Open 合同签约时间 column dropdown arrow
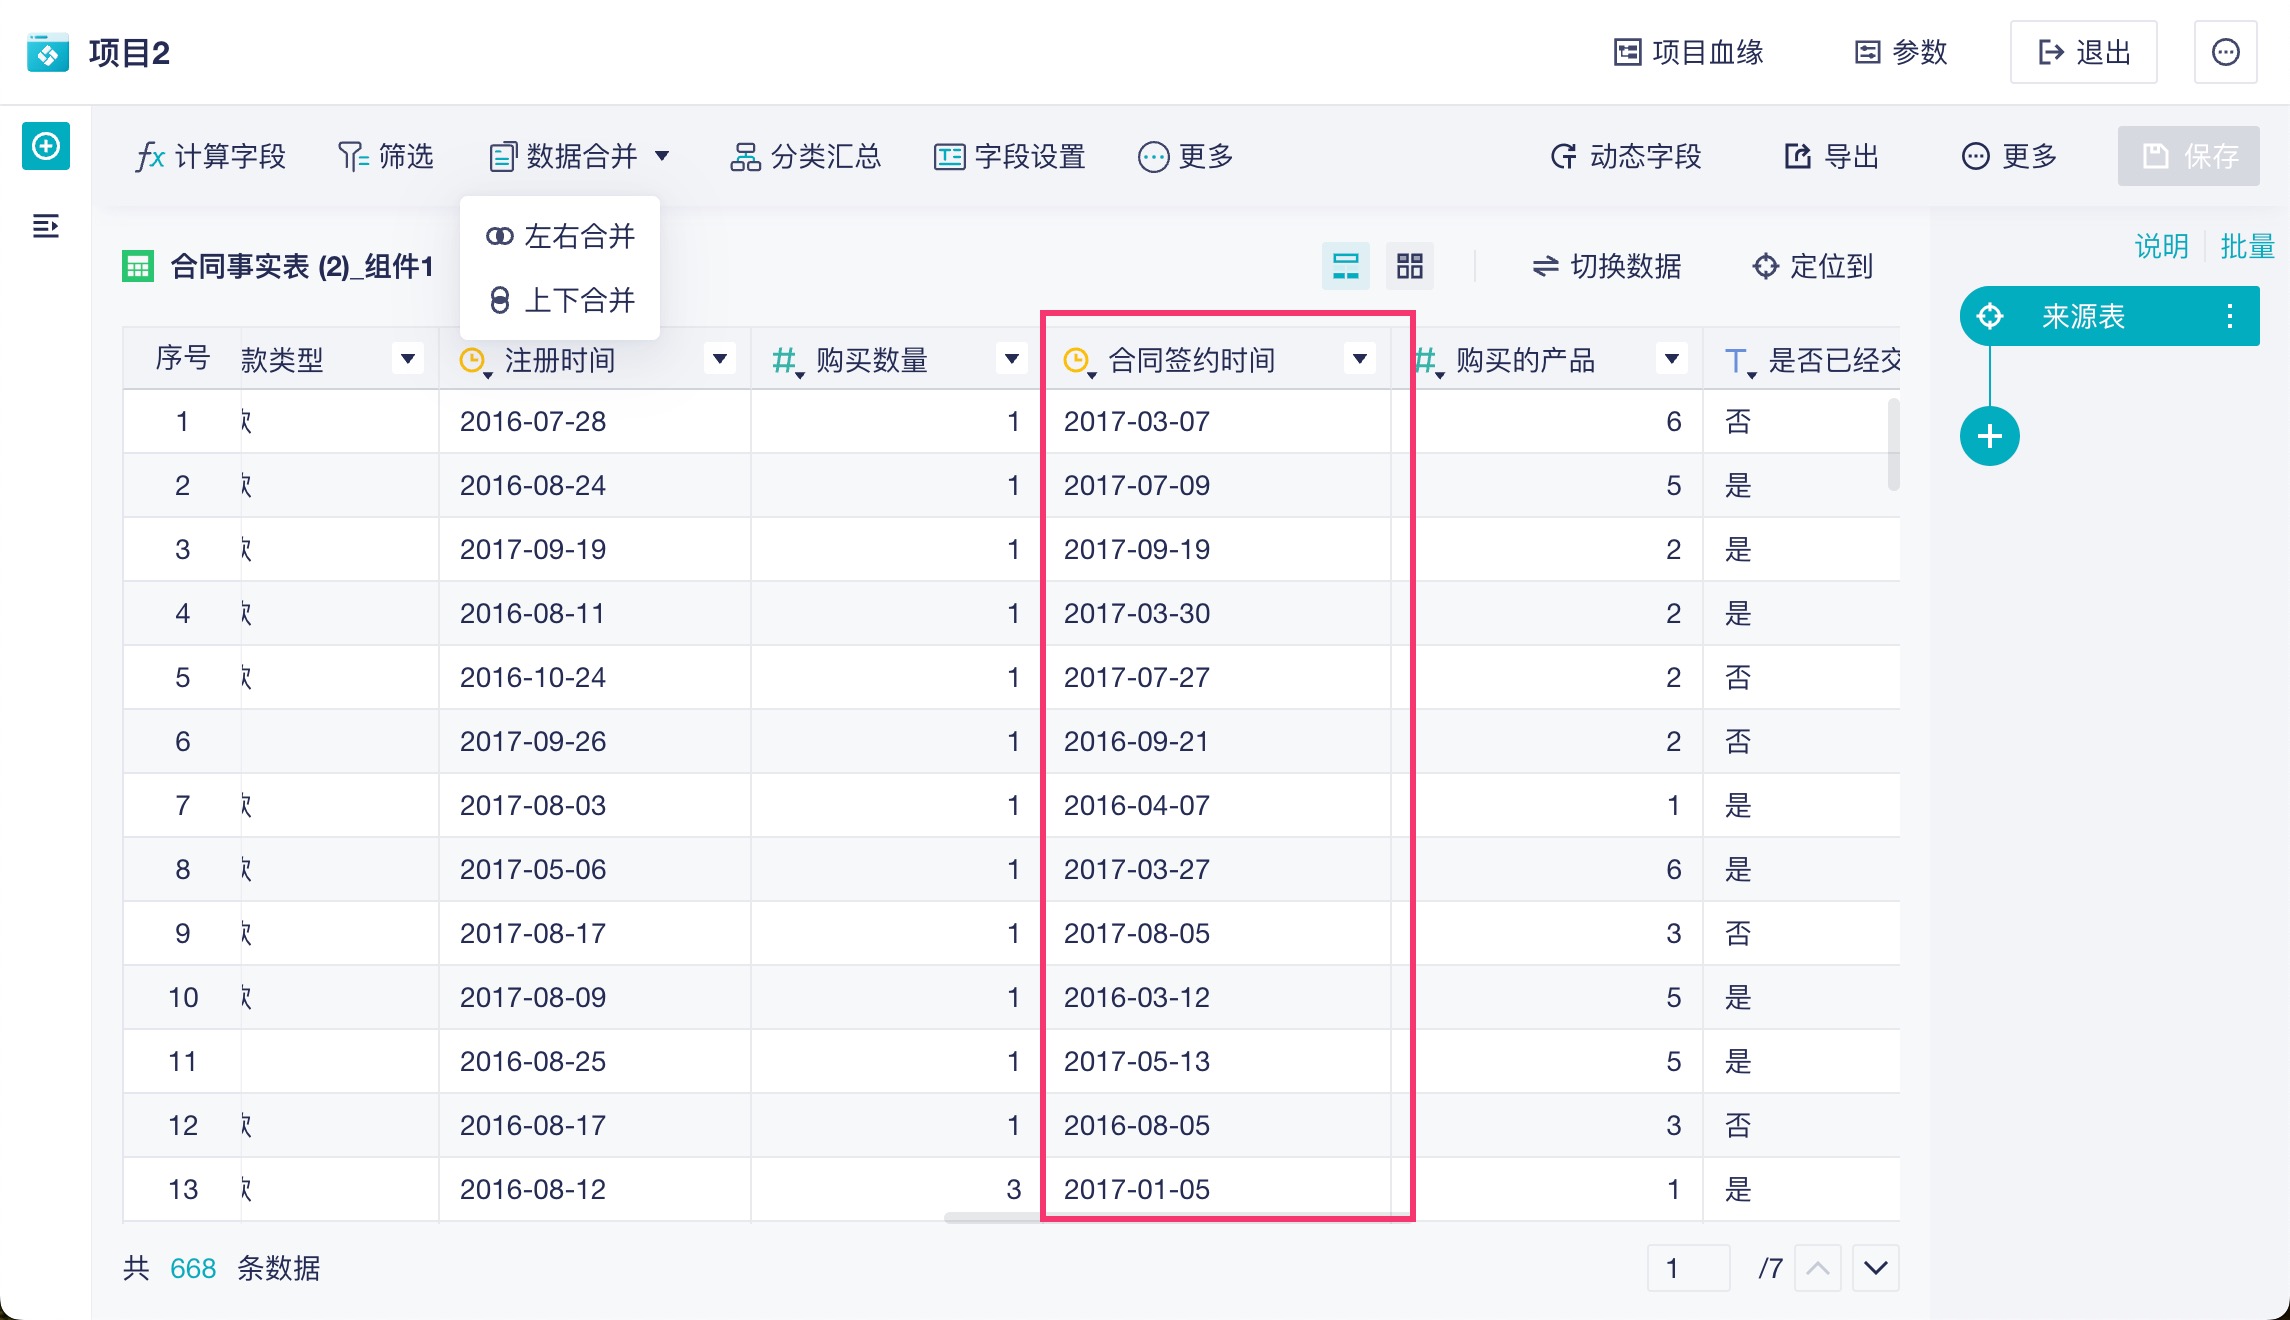 1359,359
